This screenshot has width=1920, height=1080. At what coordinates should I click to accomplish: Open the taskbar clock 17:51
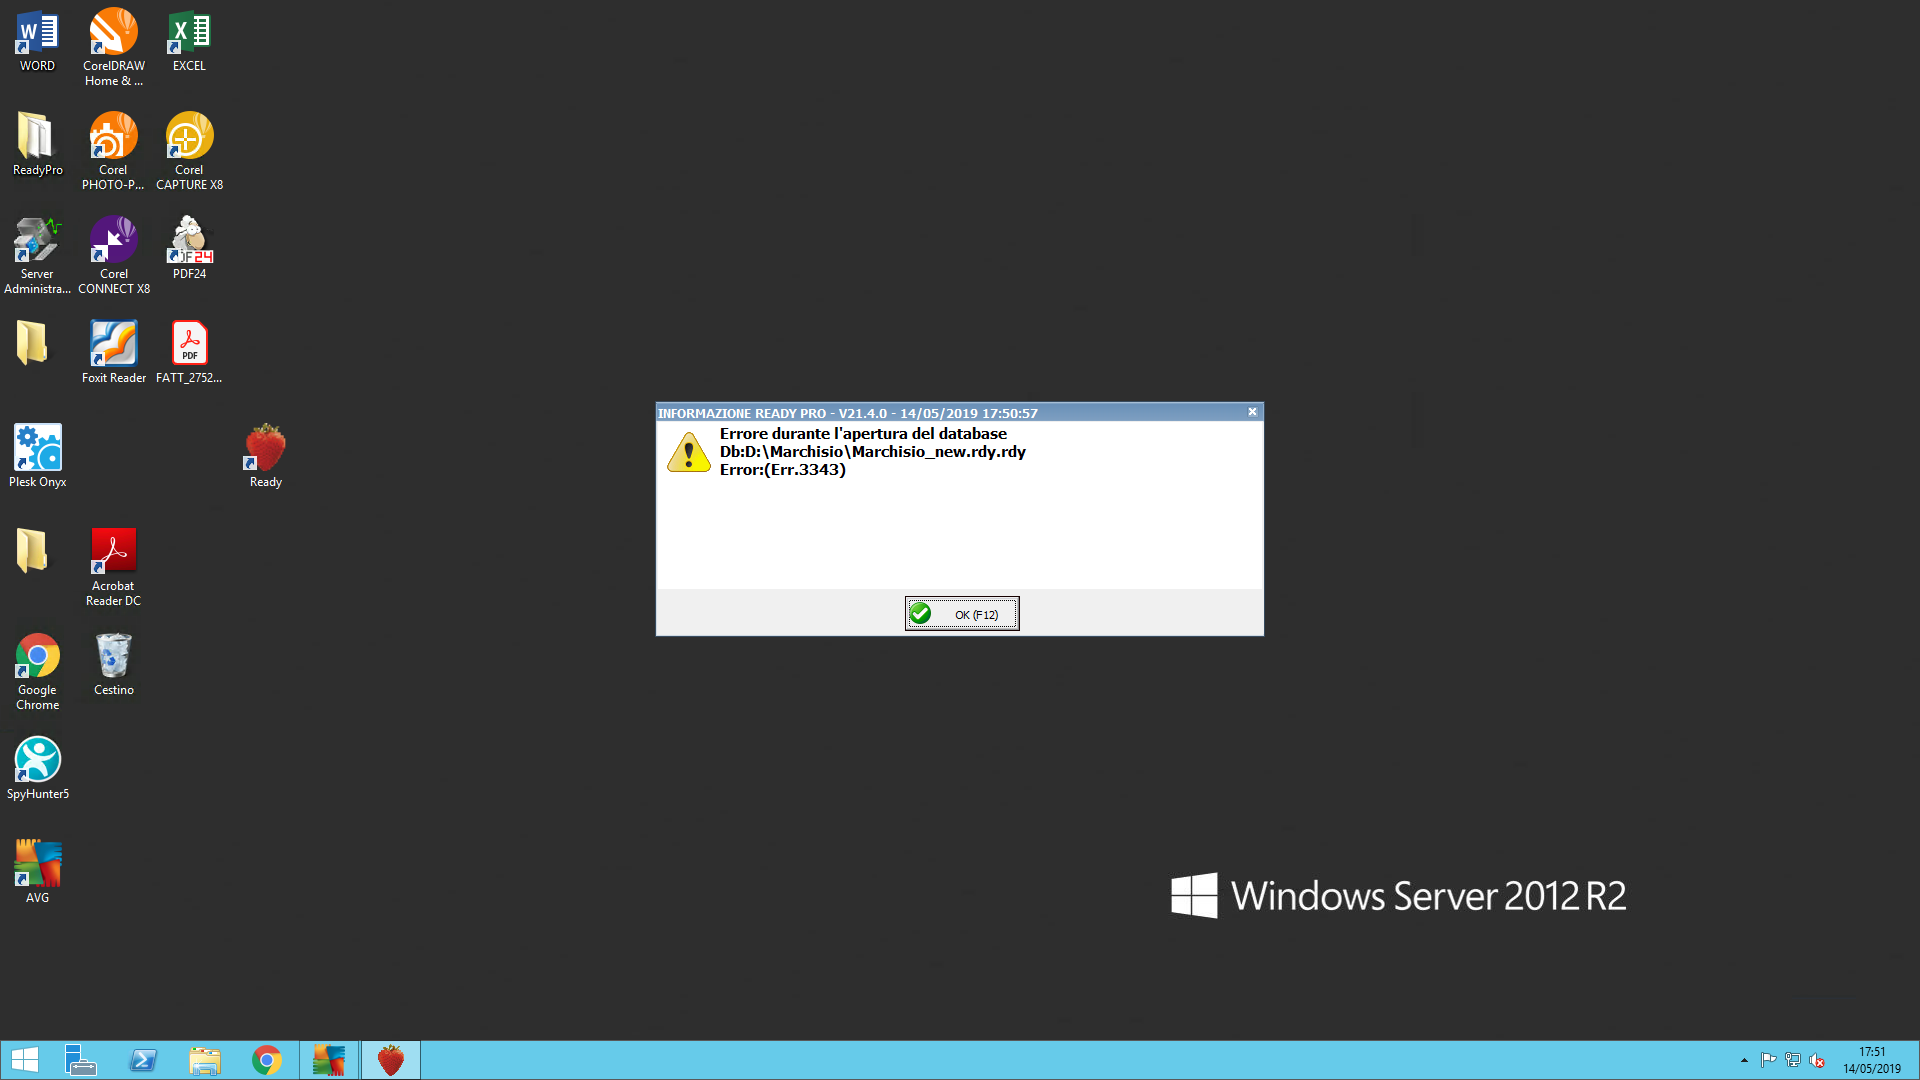pos(1872,1060)
